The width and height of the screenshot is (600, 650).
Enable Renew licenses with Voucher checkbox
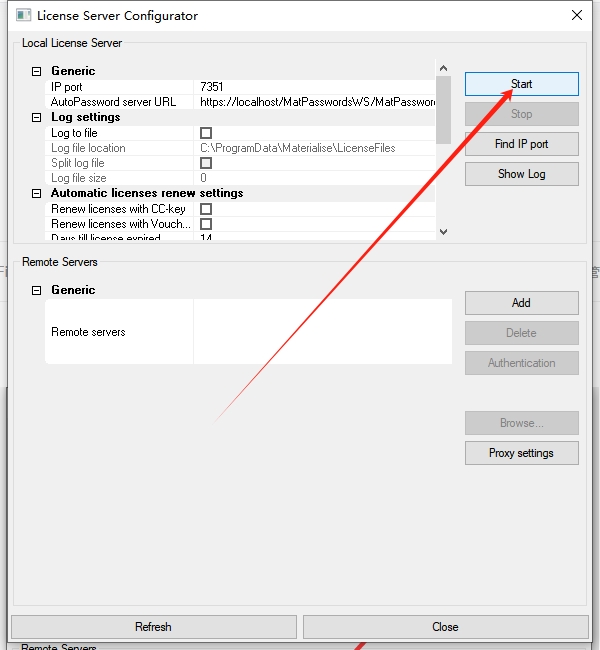[x=206, y=224]
